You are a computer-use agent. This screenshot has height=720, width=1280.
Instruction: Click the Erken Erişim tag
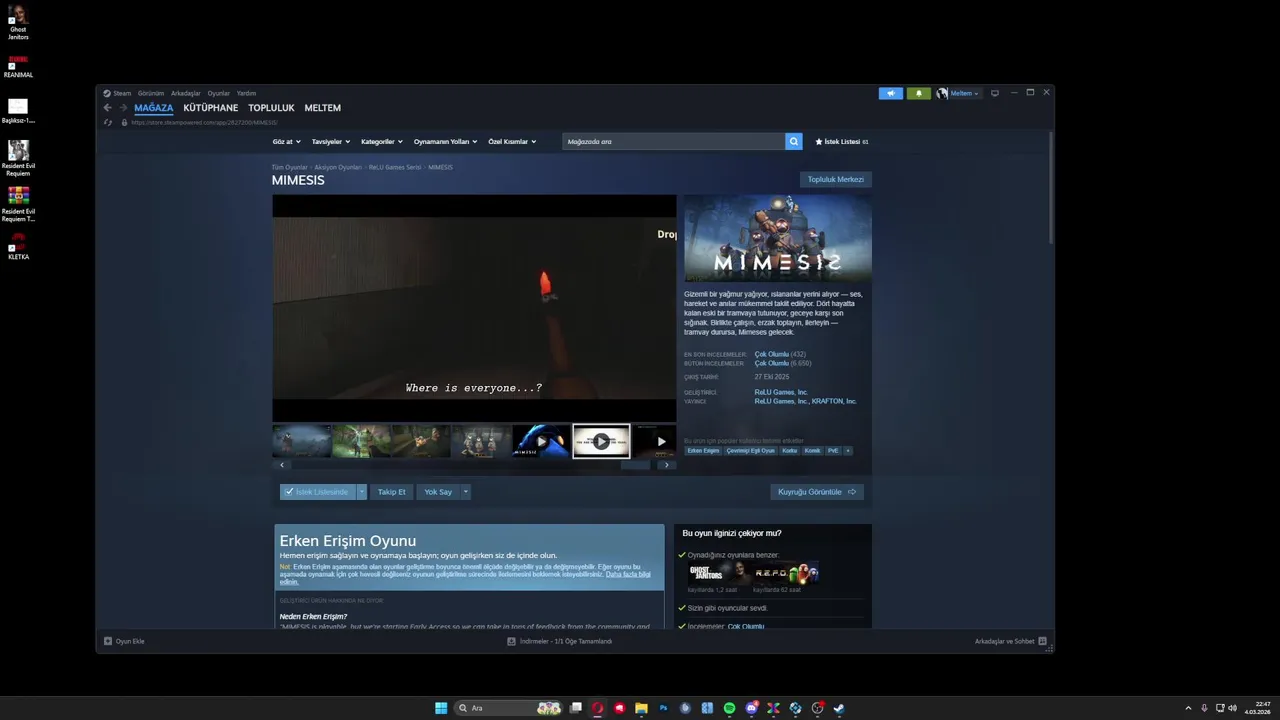703,451
